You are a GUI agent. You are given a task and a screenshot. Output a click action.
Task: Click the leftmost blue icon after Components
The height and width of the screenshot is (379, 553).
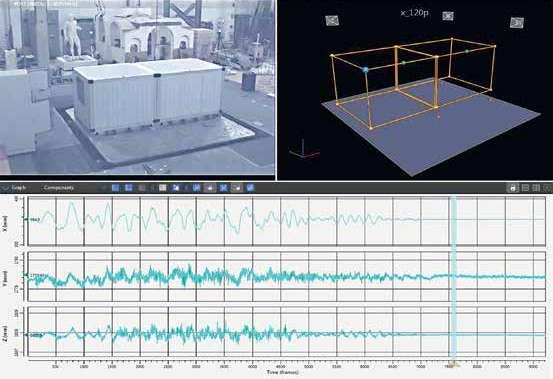pos(115,188)
